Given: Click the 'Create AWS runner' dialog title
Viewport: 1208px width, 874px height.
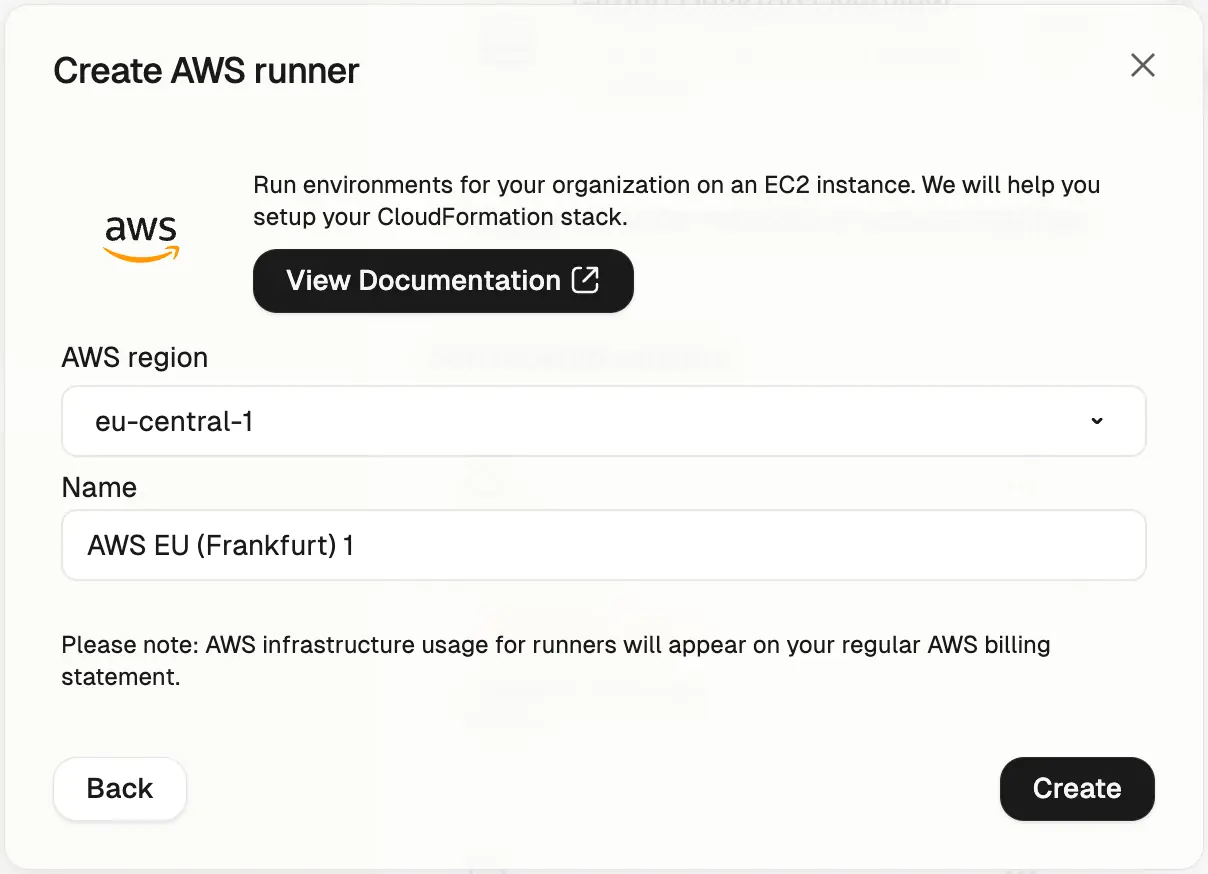Looking at the screenshot, I should (206, 71).
